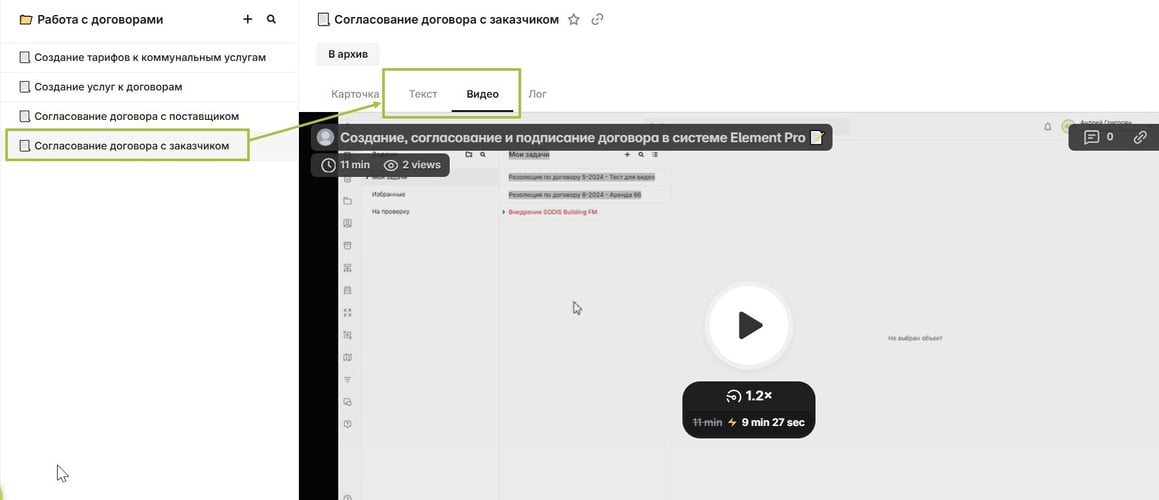Star the document as favorite
The height and width of the screenshot is (500, 1159).
[x=574, y=20]
